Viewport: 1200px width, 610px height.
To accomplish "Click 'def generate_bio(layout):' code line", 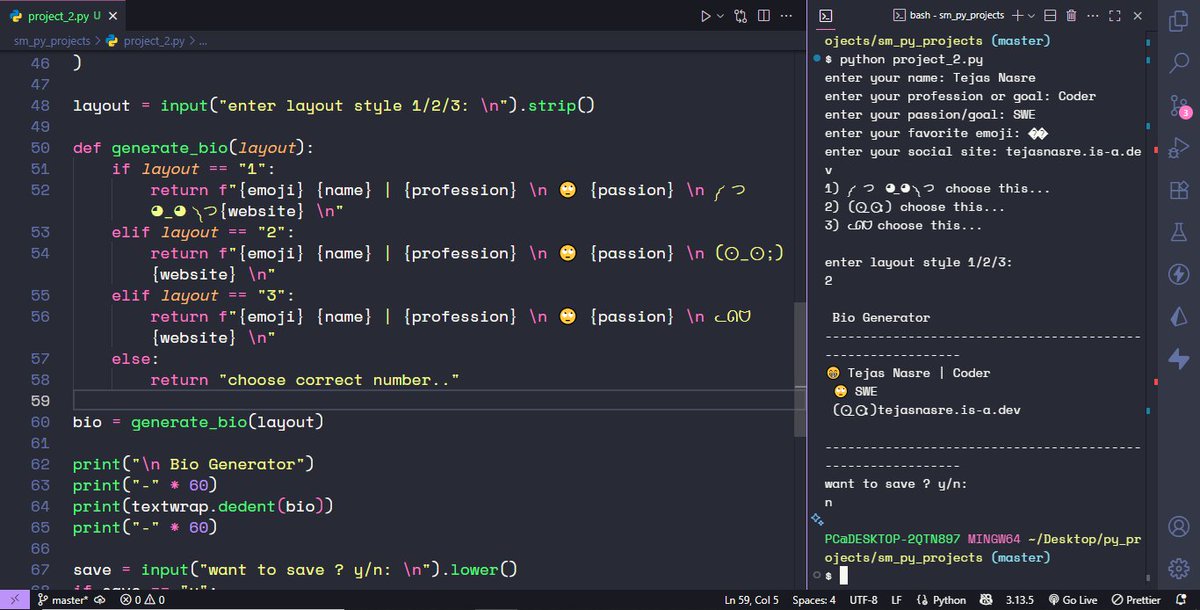I will pos(193,148).
